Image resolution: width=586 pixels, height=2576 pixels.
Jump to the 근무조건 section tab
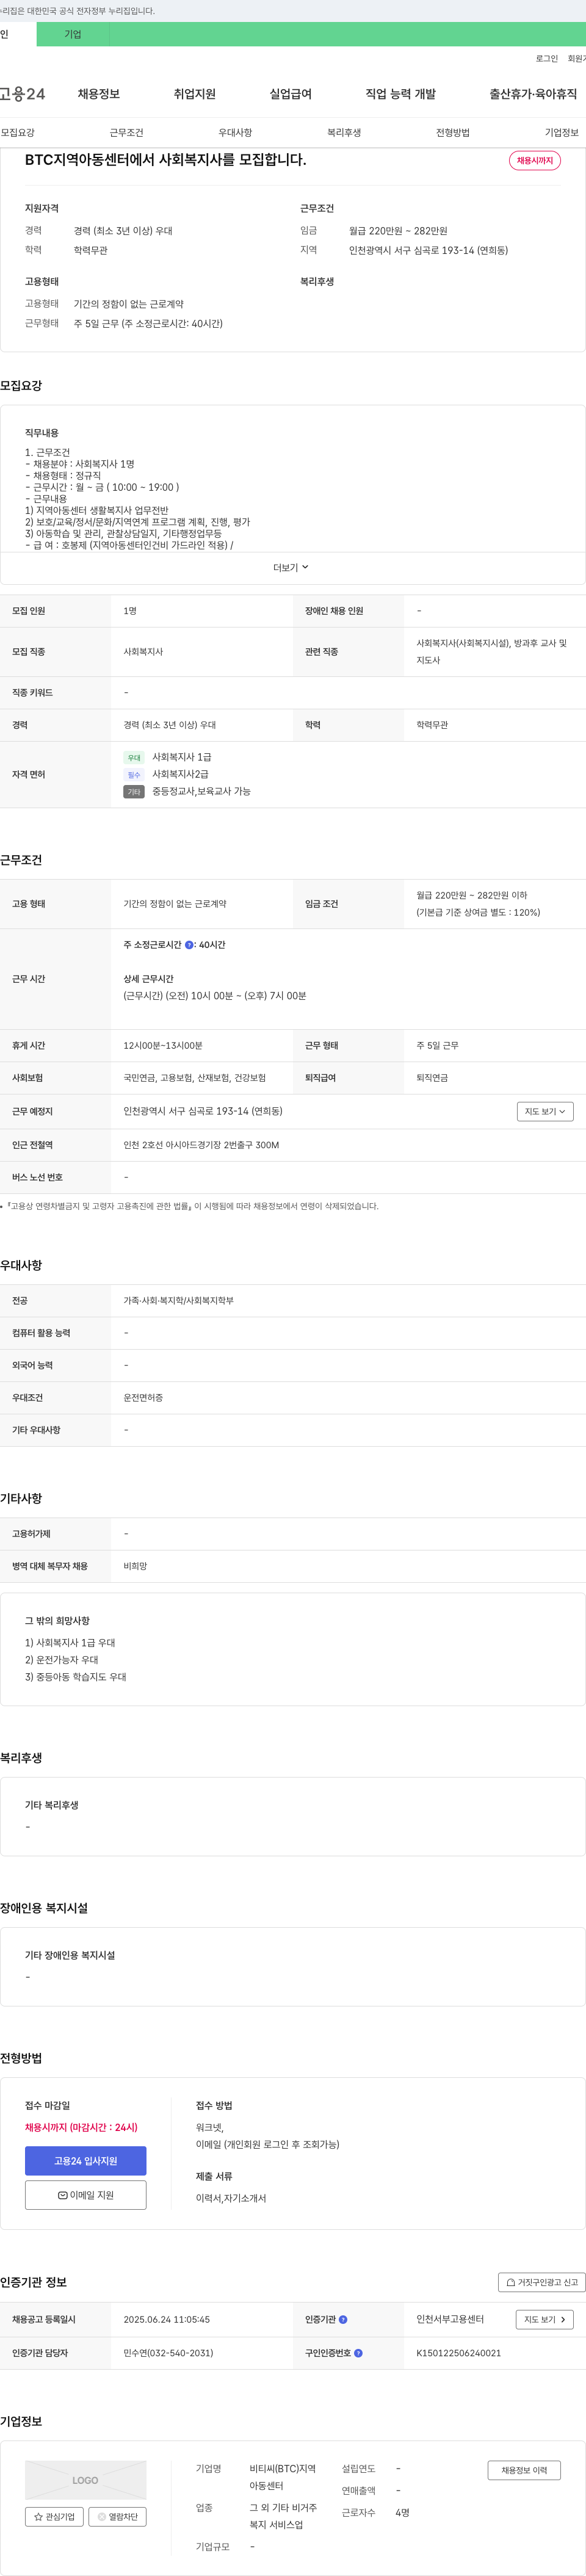tap(127, 132)
